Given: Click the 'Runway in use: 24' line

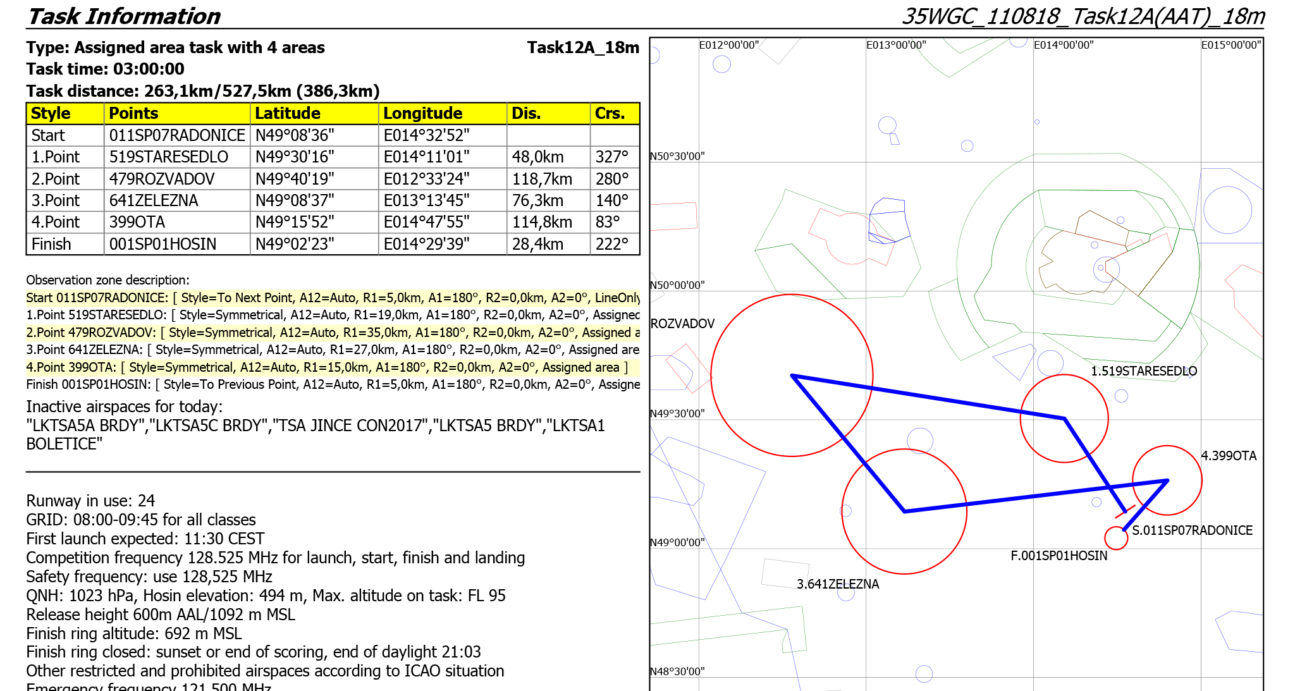Looking at the screenshot, I should pos(90,501).
